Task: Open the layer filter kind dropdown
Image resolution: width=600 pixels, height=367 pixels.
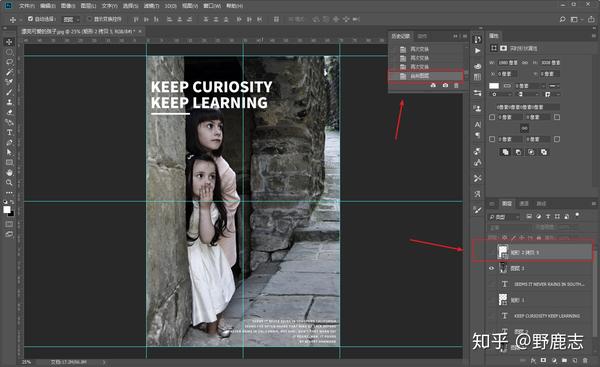Action: tap(504, 217)
